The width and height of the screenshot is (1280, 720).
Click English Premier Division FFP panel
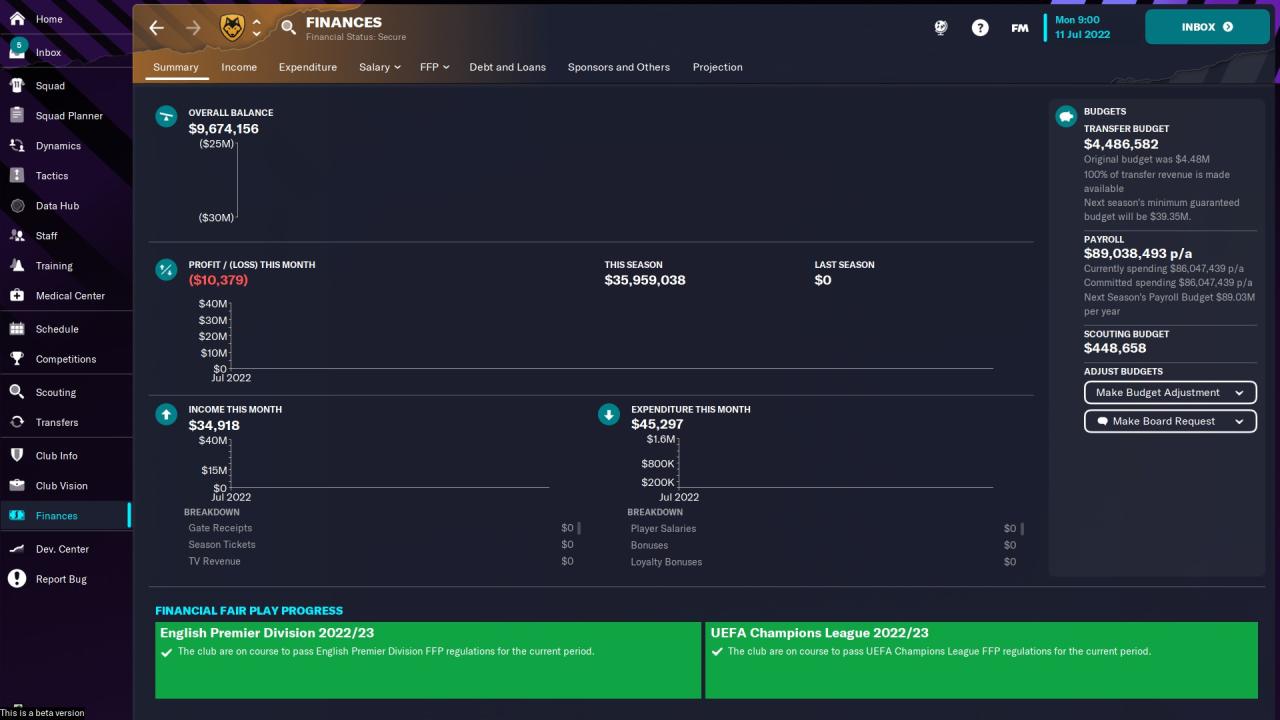click(x=428, y=660)
